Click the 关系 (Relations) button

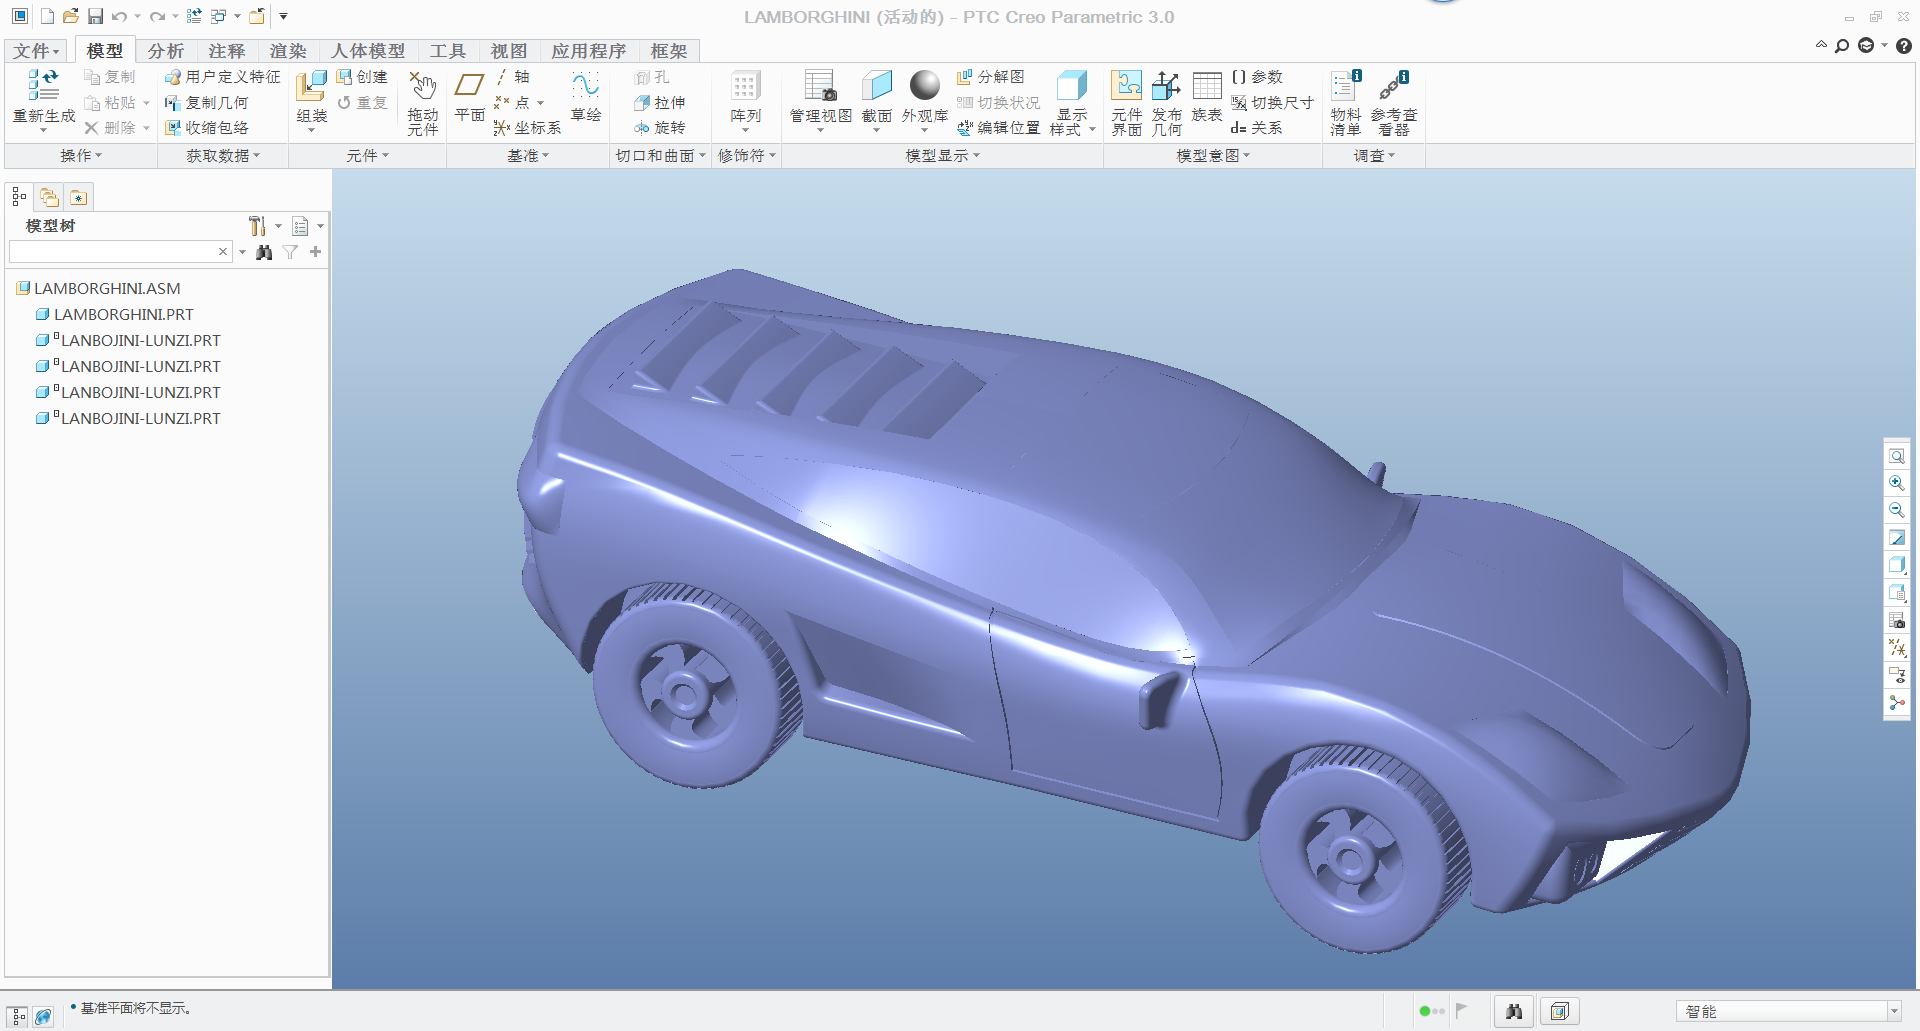pyautogui.click(x=1257, y=128)
